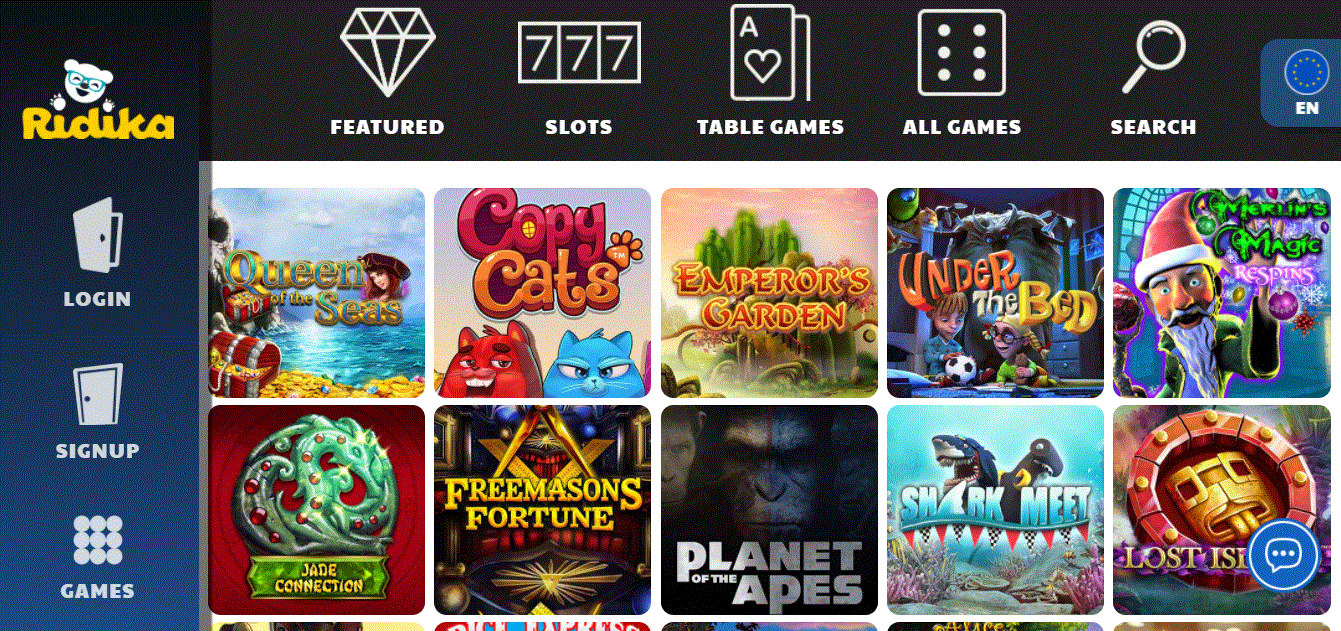Open the Jade Connection game tile

coord(317,510)
